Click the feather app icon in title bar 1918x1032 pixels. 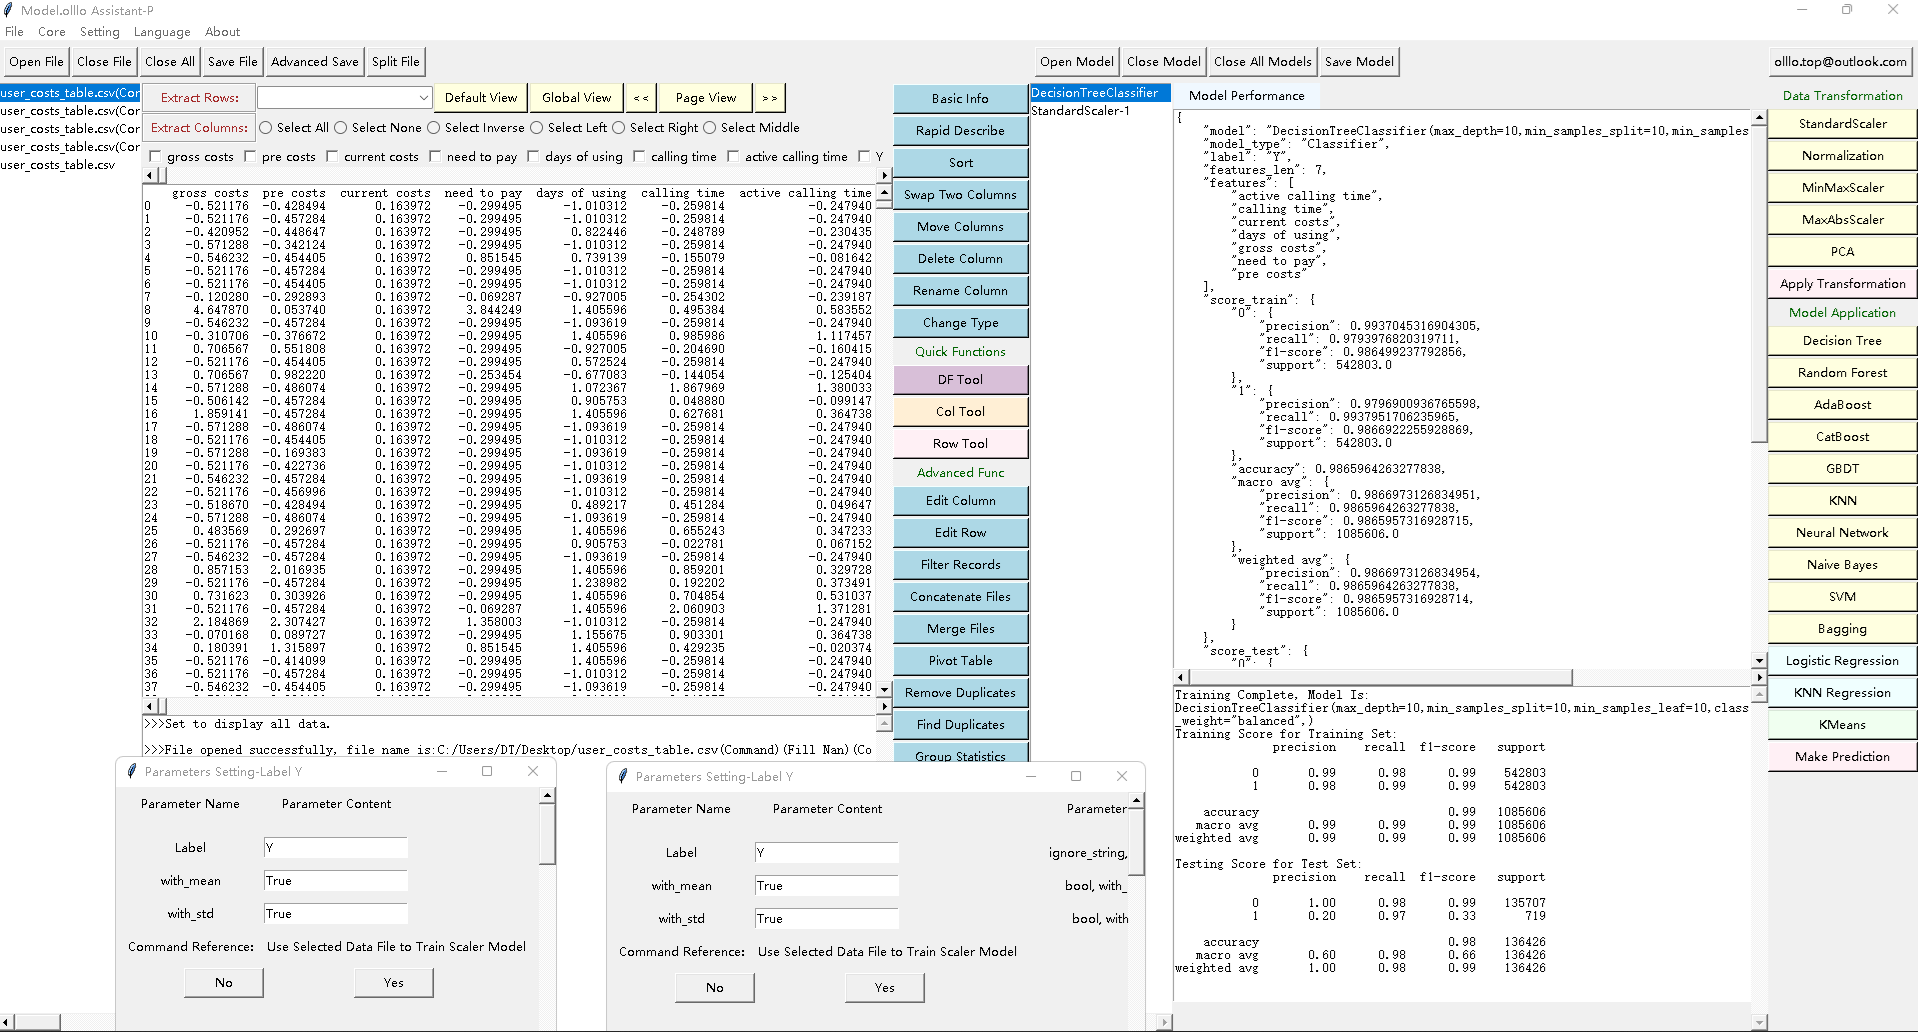[9, 10]
